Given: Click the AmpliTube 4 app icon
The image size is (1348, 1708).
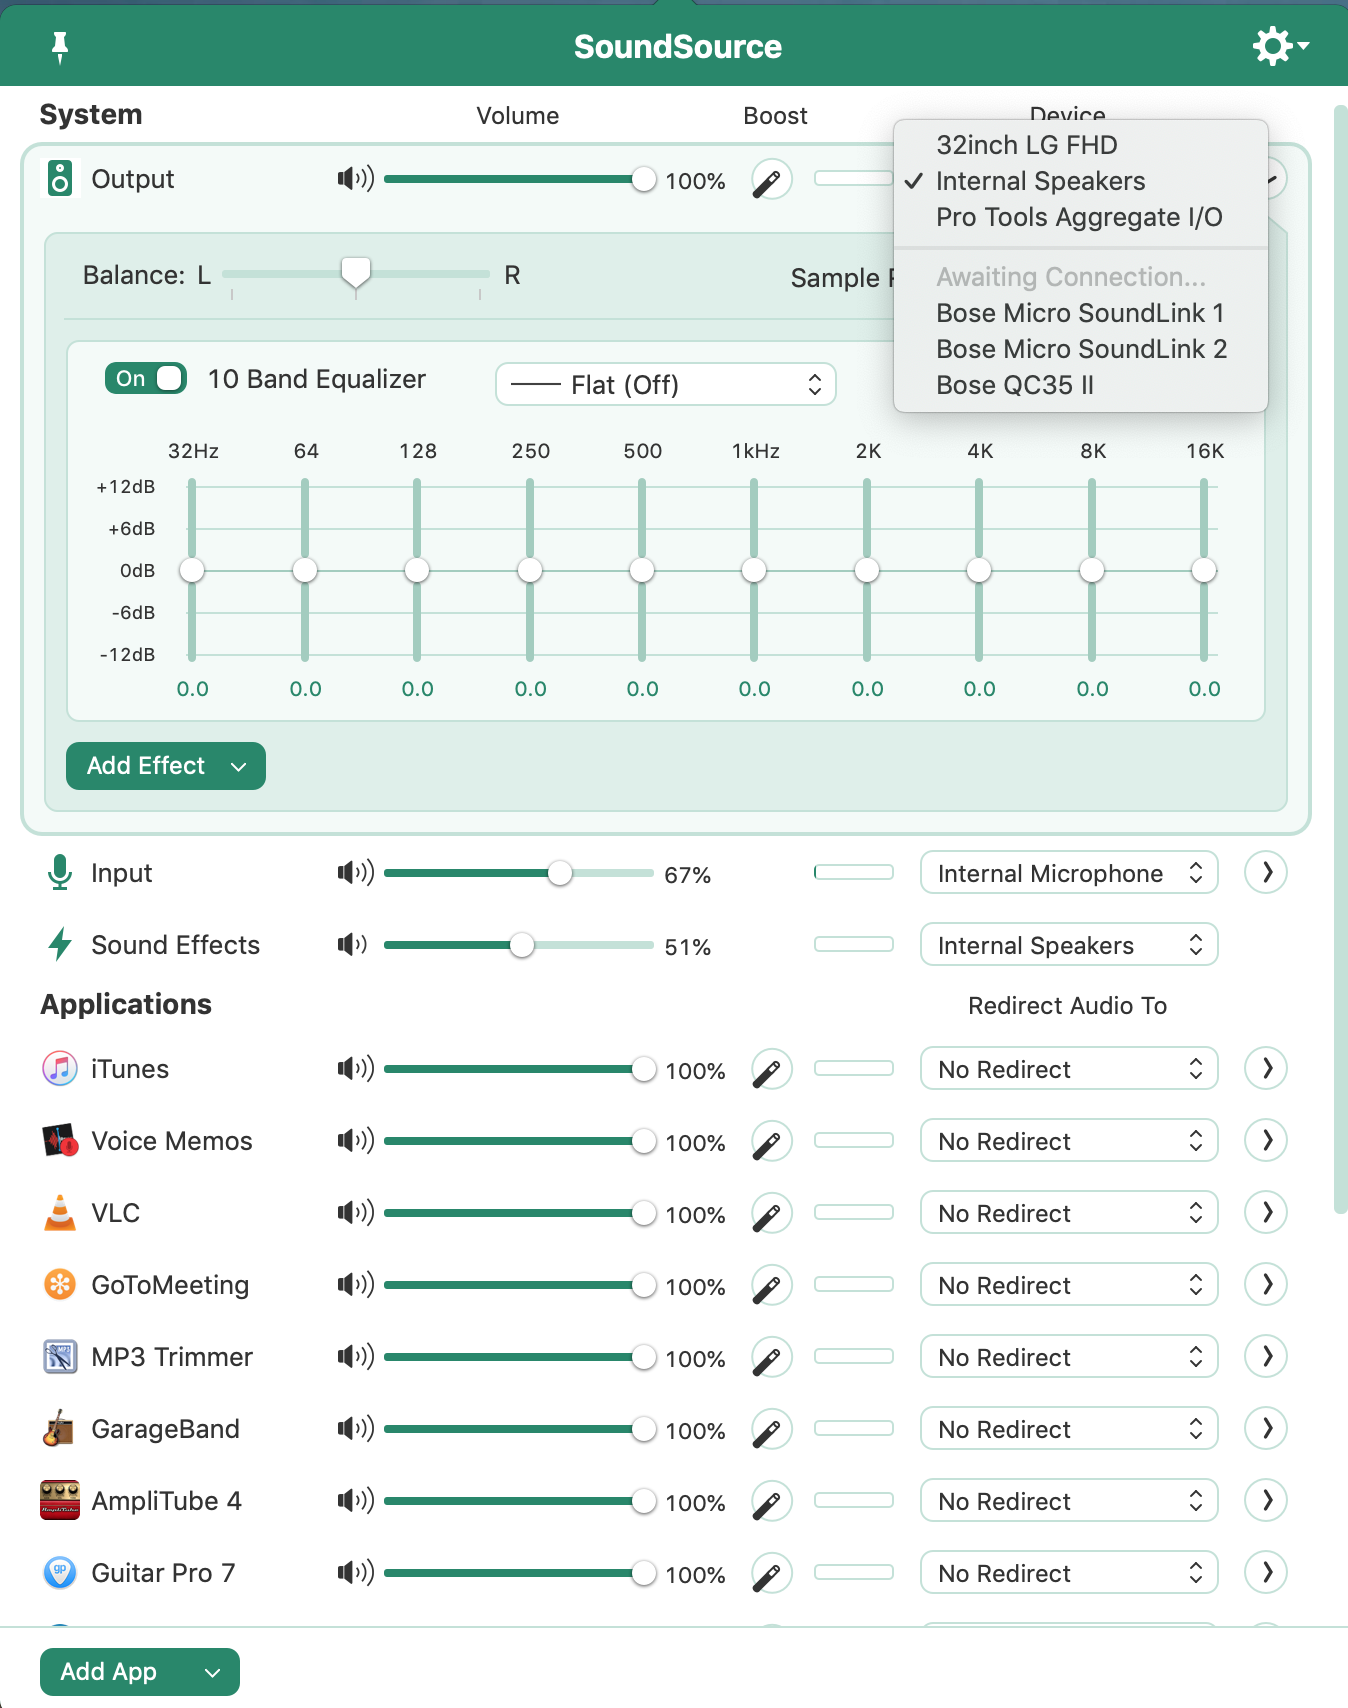Looking at the screenshot, I should (60, 1501).
